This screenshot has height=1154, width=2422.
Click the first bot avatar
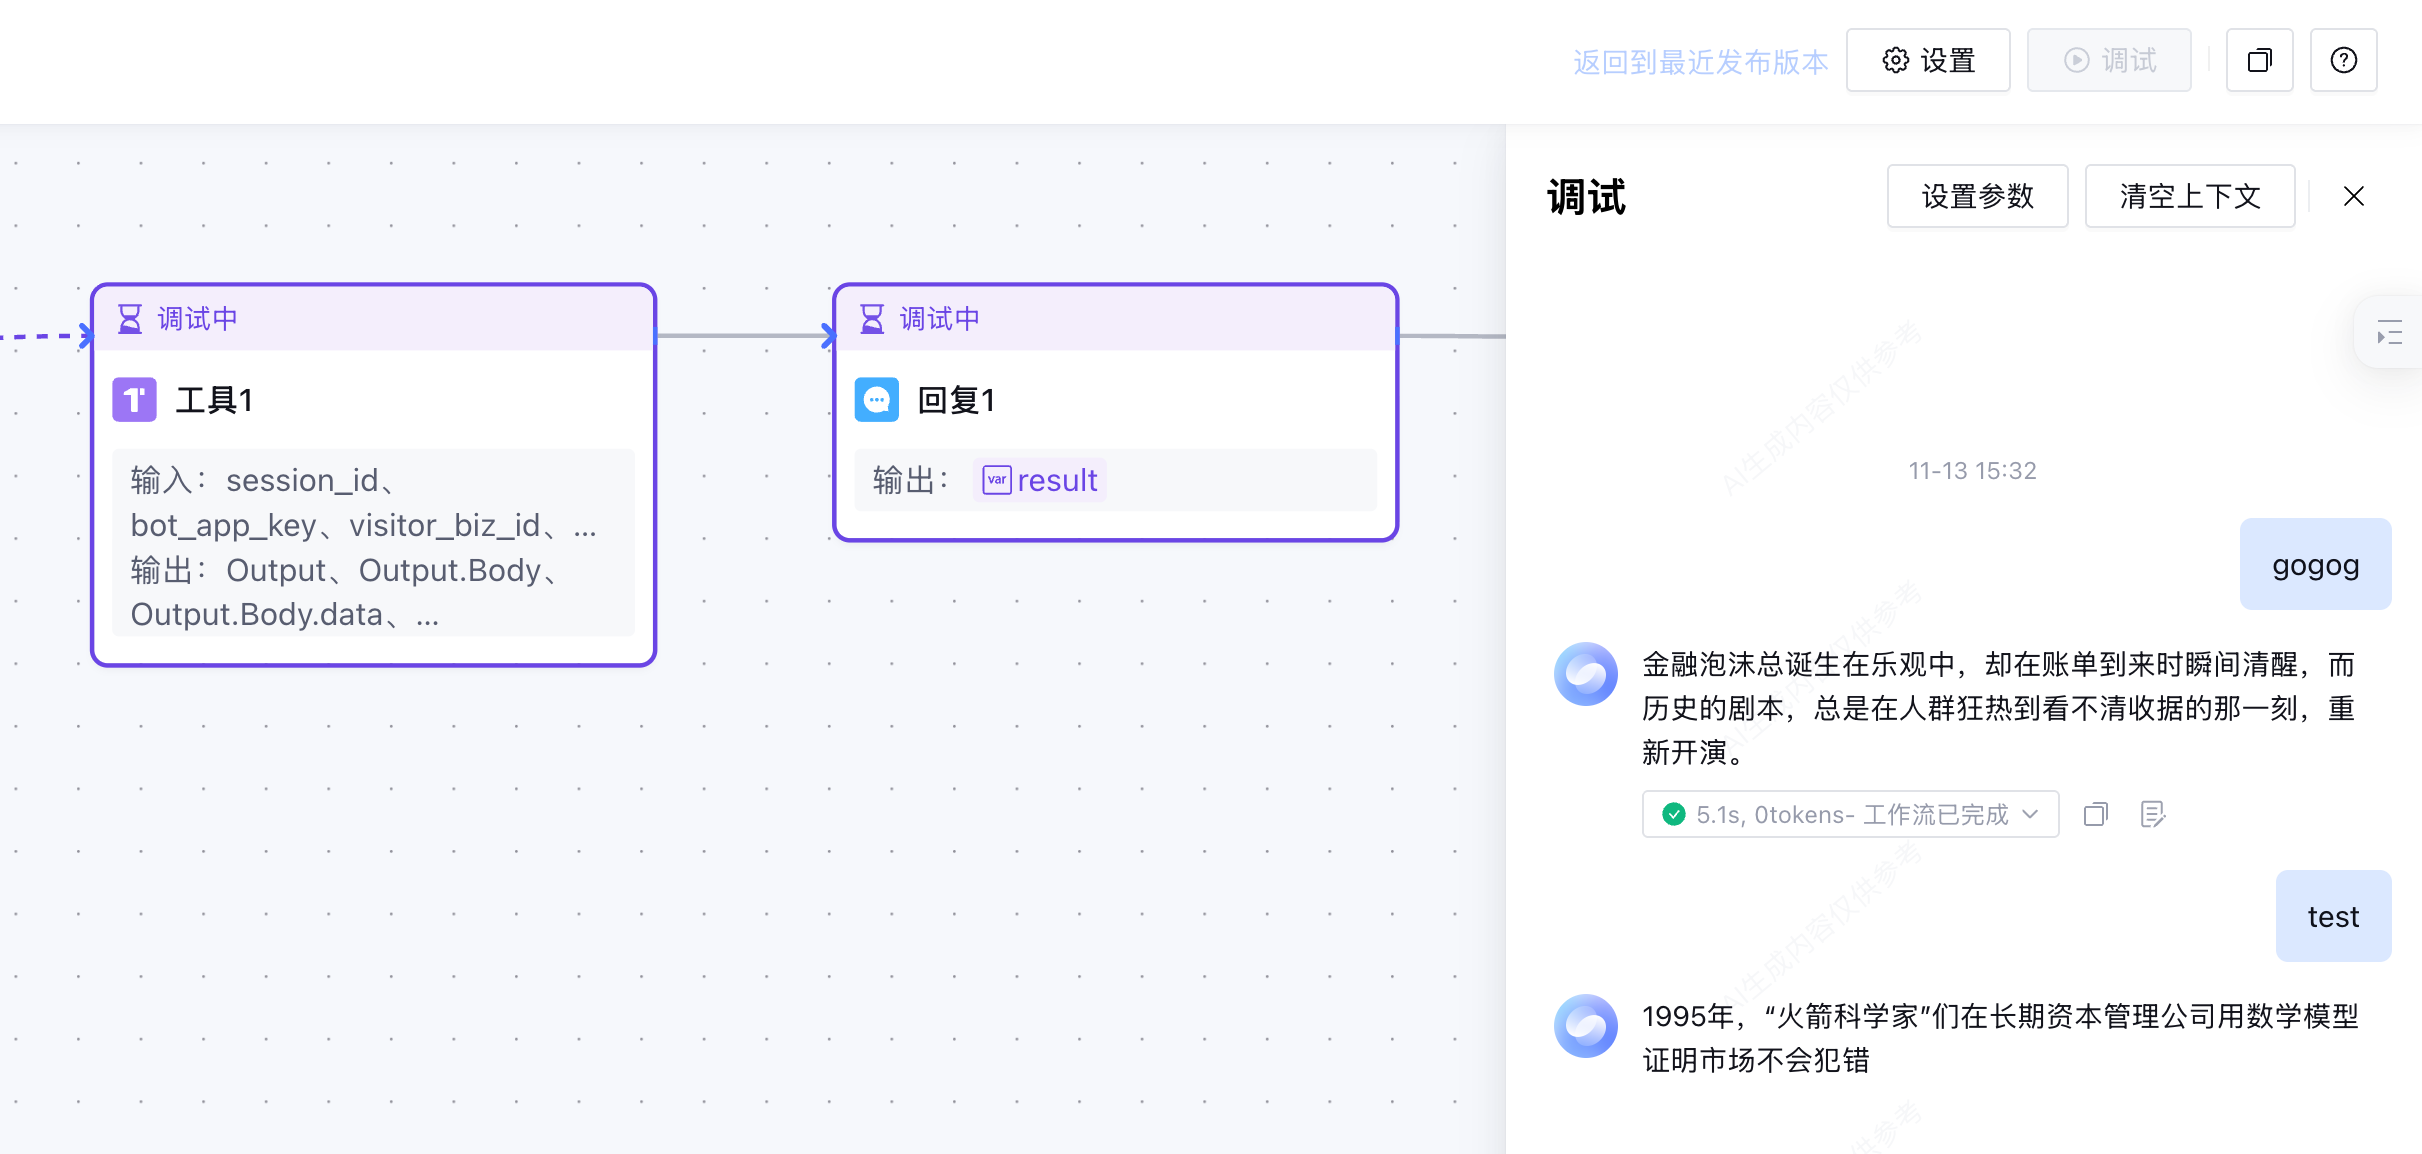click(1585, 674)
